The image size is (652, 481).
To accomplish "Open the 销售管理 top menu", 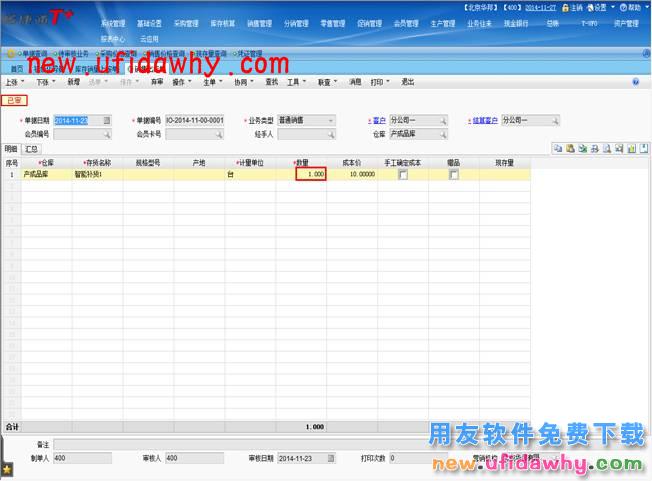I will pyautogui.click(x=259, y=23).
